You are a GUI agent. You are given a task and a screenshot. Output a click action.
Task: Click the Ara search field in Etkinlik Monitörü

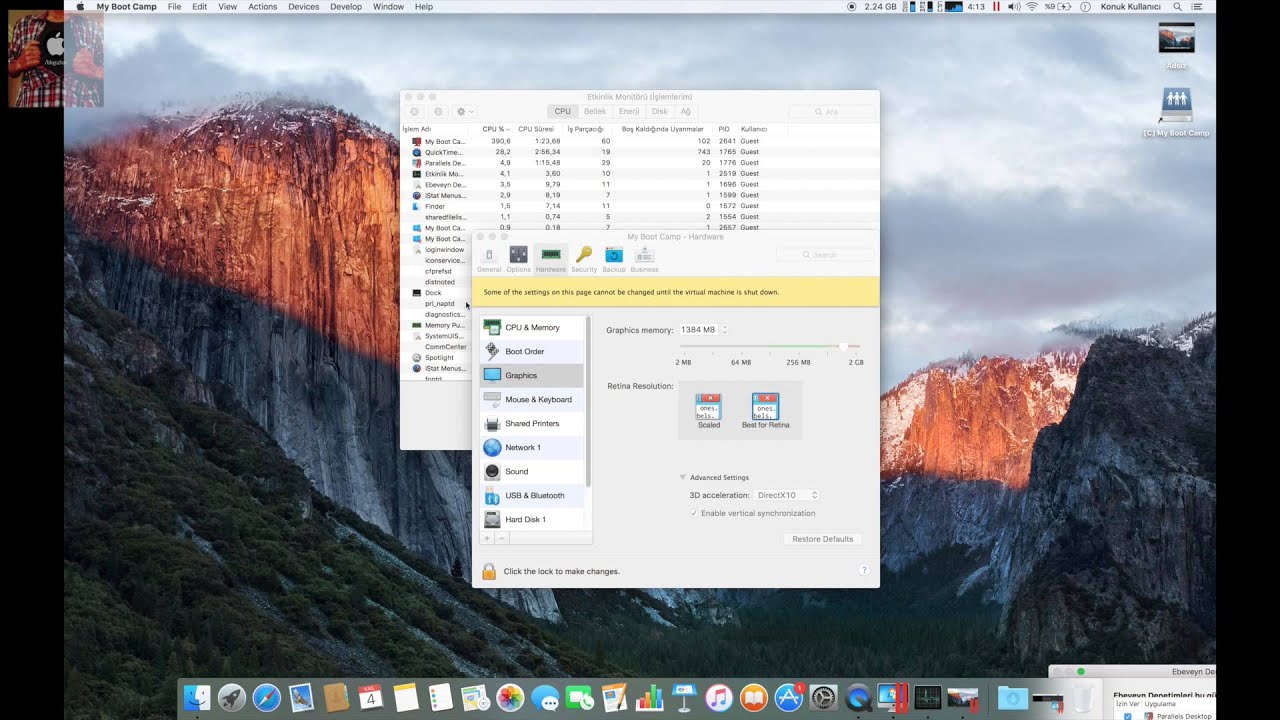point(831,111)
